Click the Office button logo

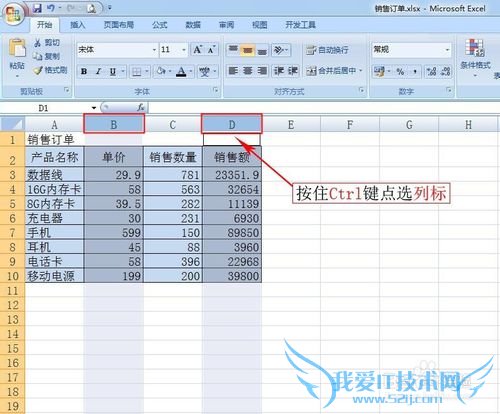pos(13,14)
